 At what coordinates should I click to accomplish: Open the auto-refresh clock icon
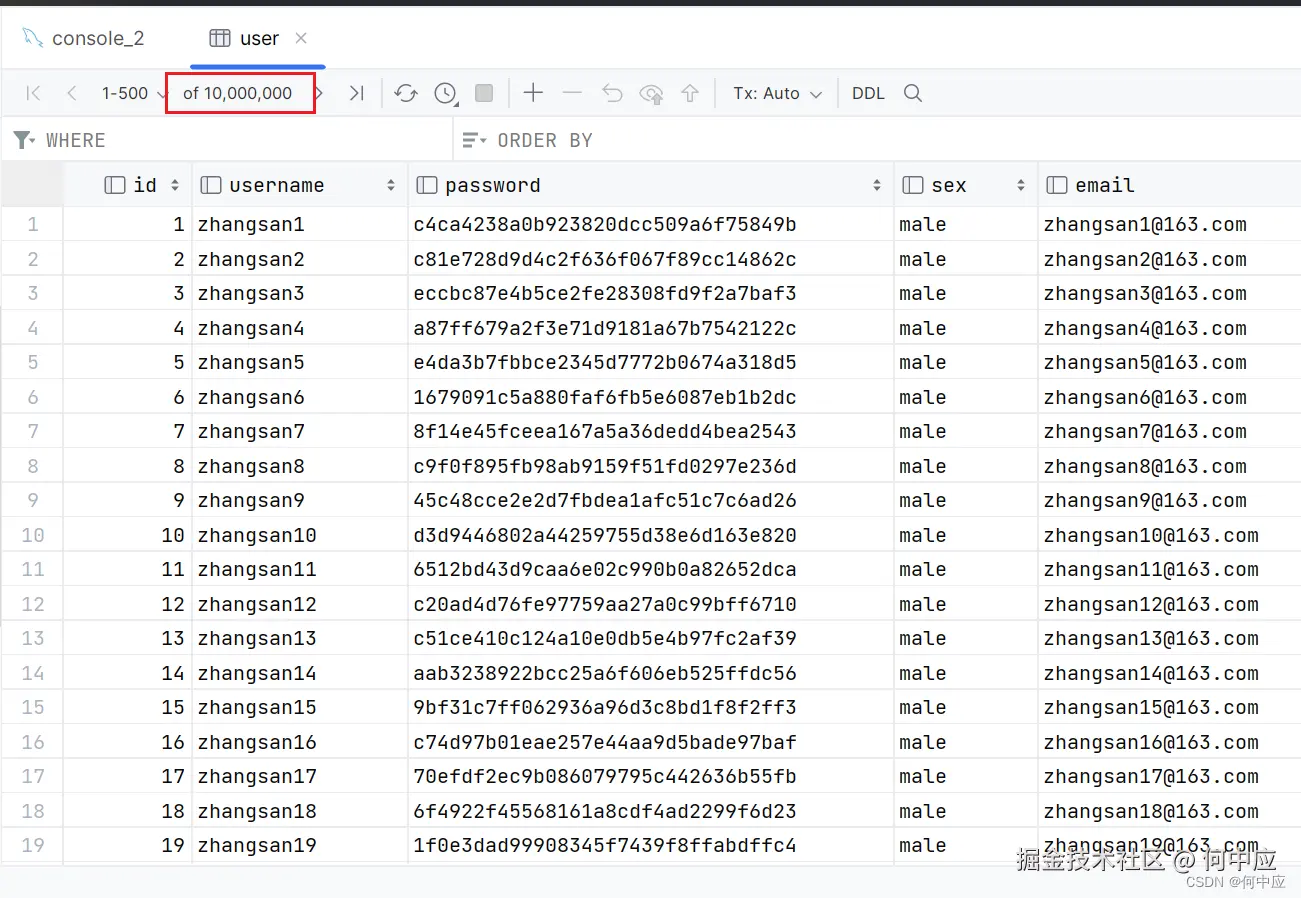[446, 93]
